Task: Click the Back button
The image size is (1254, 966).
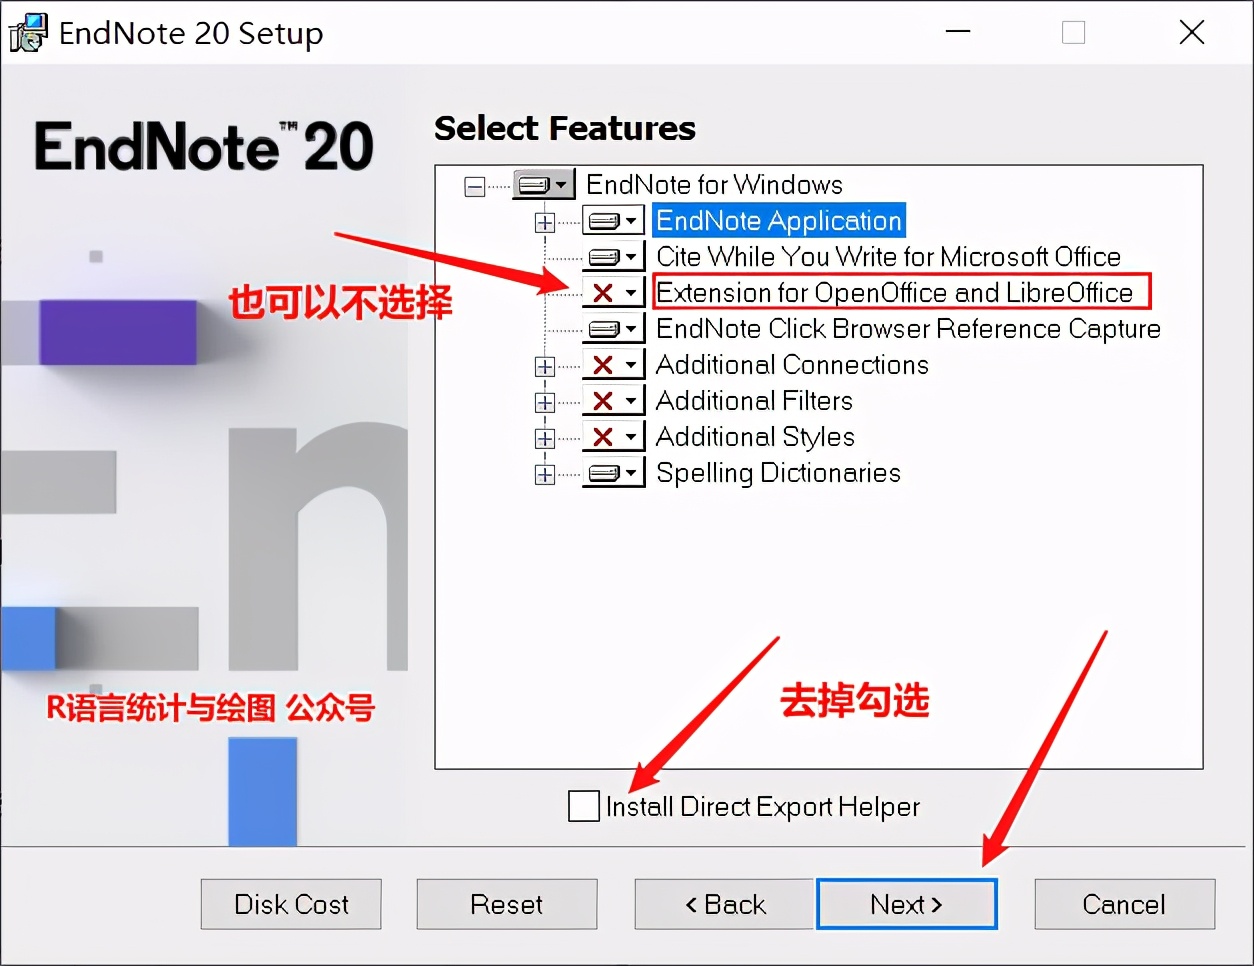Action: 723,903
